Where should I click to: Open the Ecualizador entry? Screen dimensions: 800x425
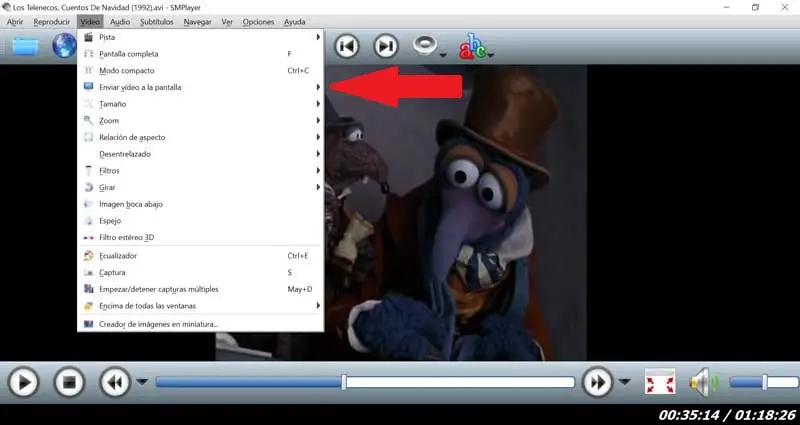pyautogui.click(x=201, y=256)
